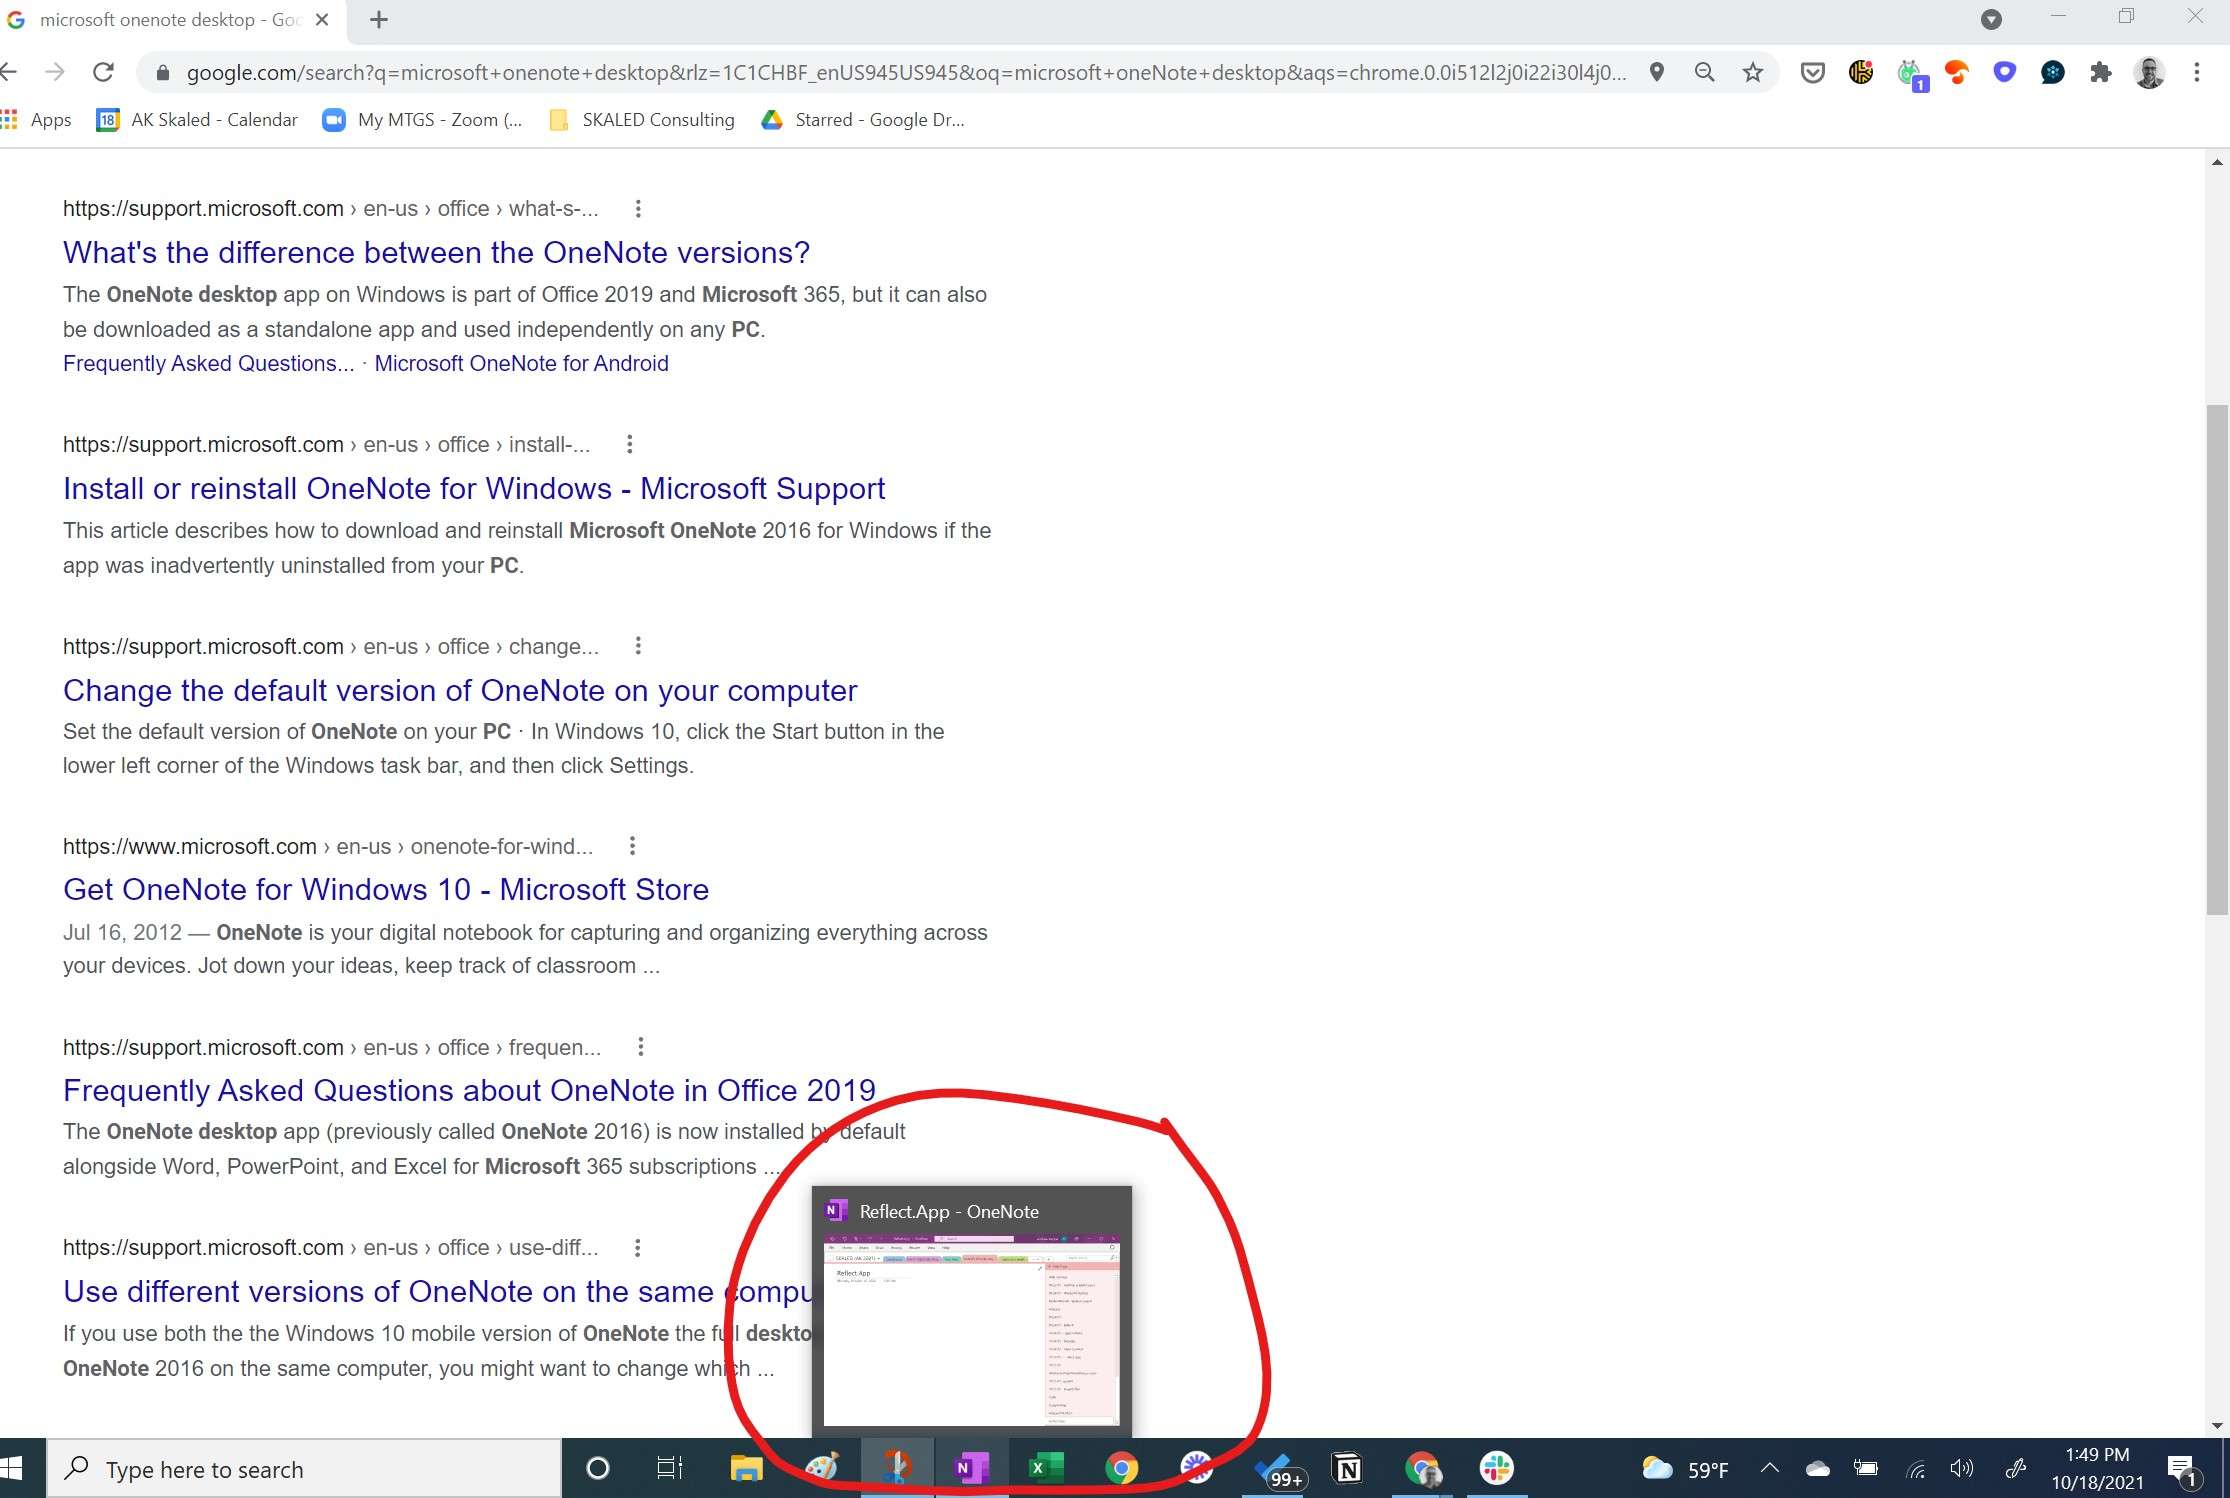This screenshot has height=1498, width=2230.
Task: Click the page vertical scrollbar thumb
Action: pyautogui.click(x=2217, y=659)
